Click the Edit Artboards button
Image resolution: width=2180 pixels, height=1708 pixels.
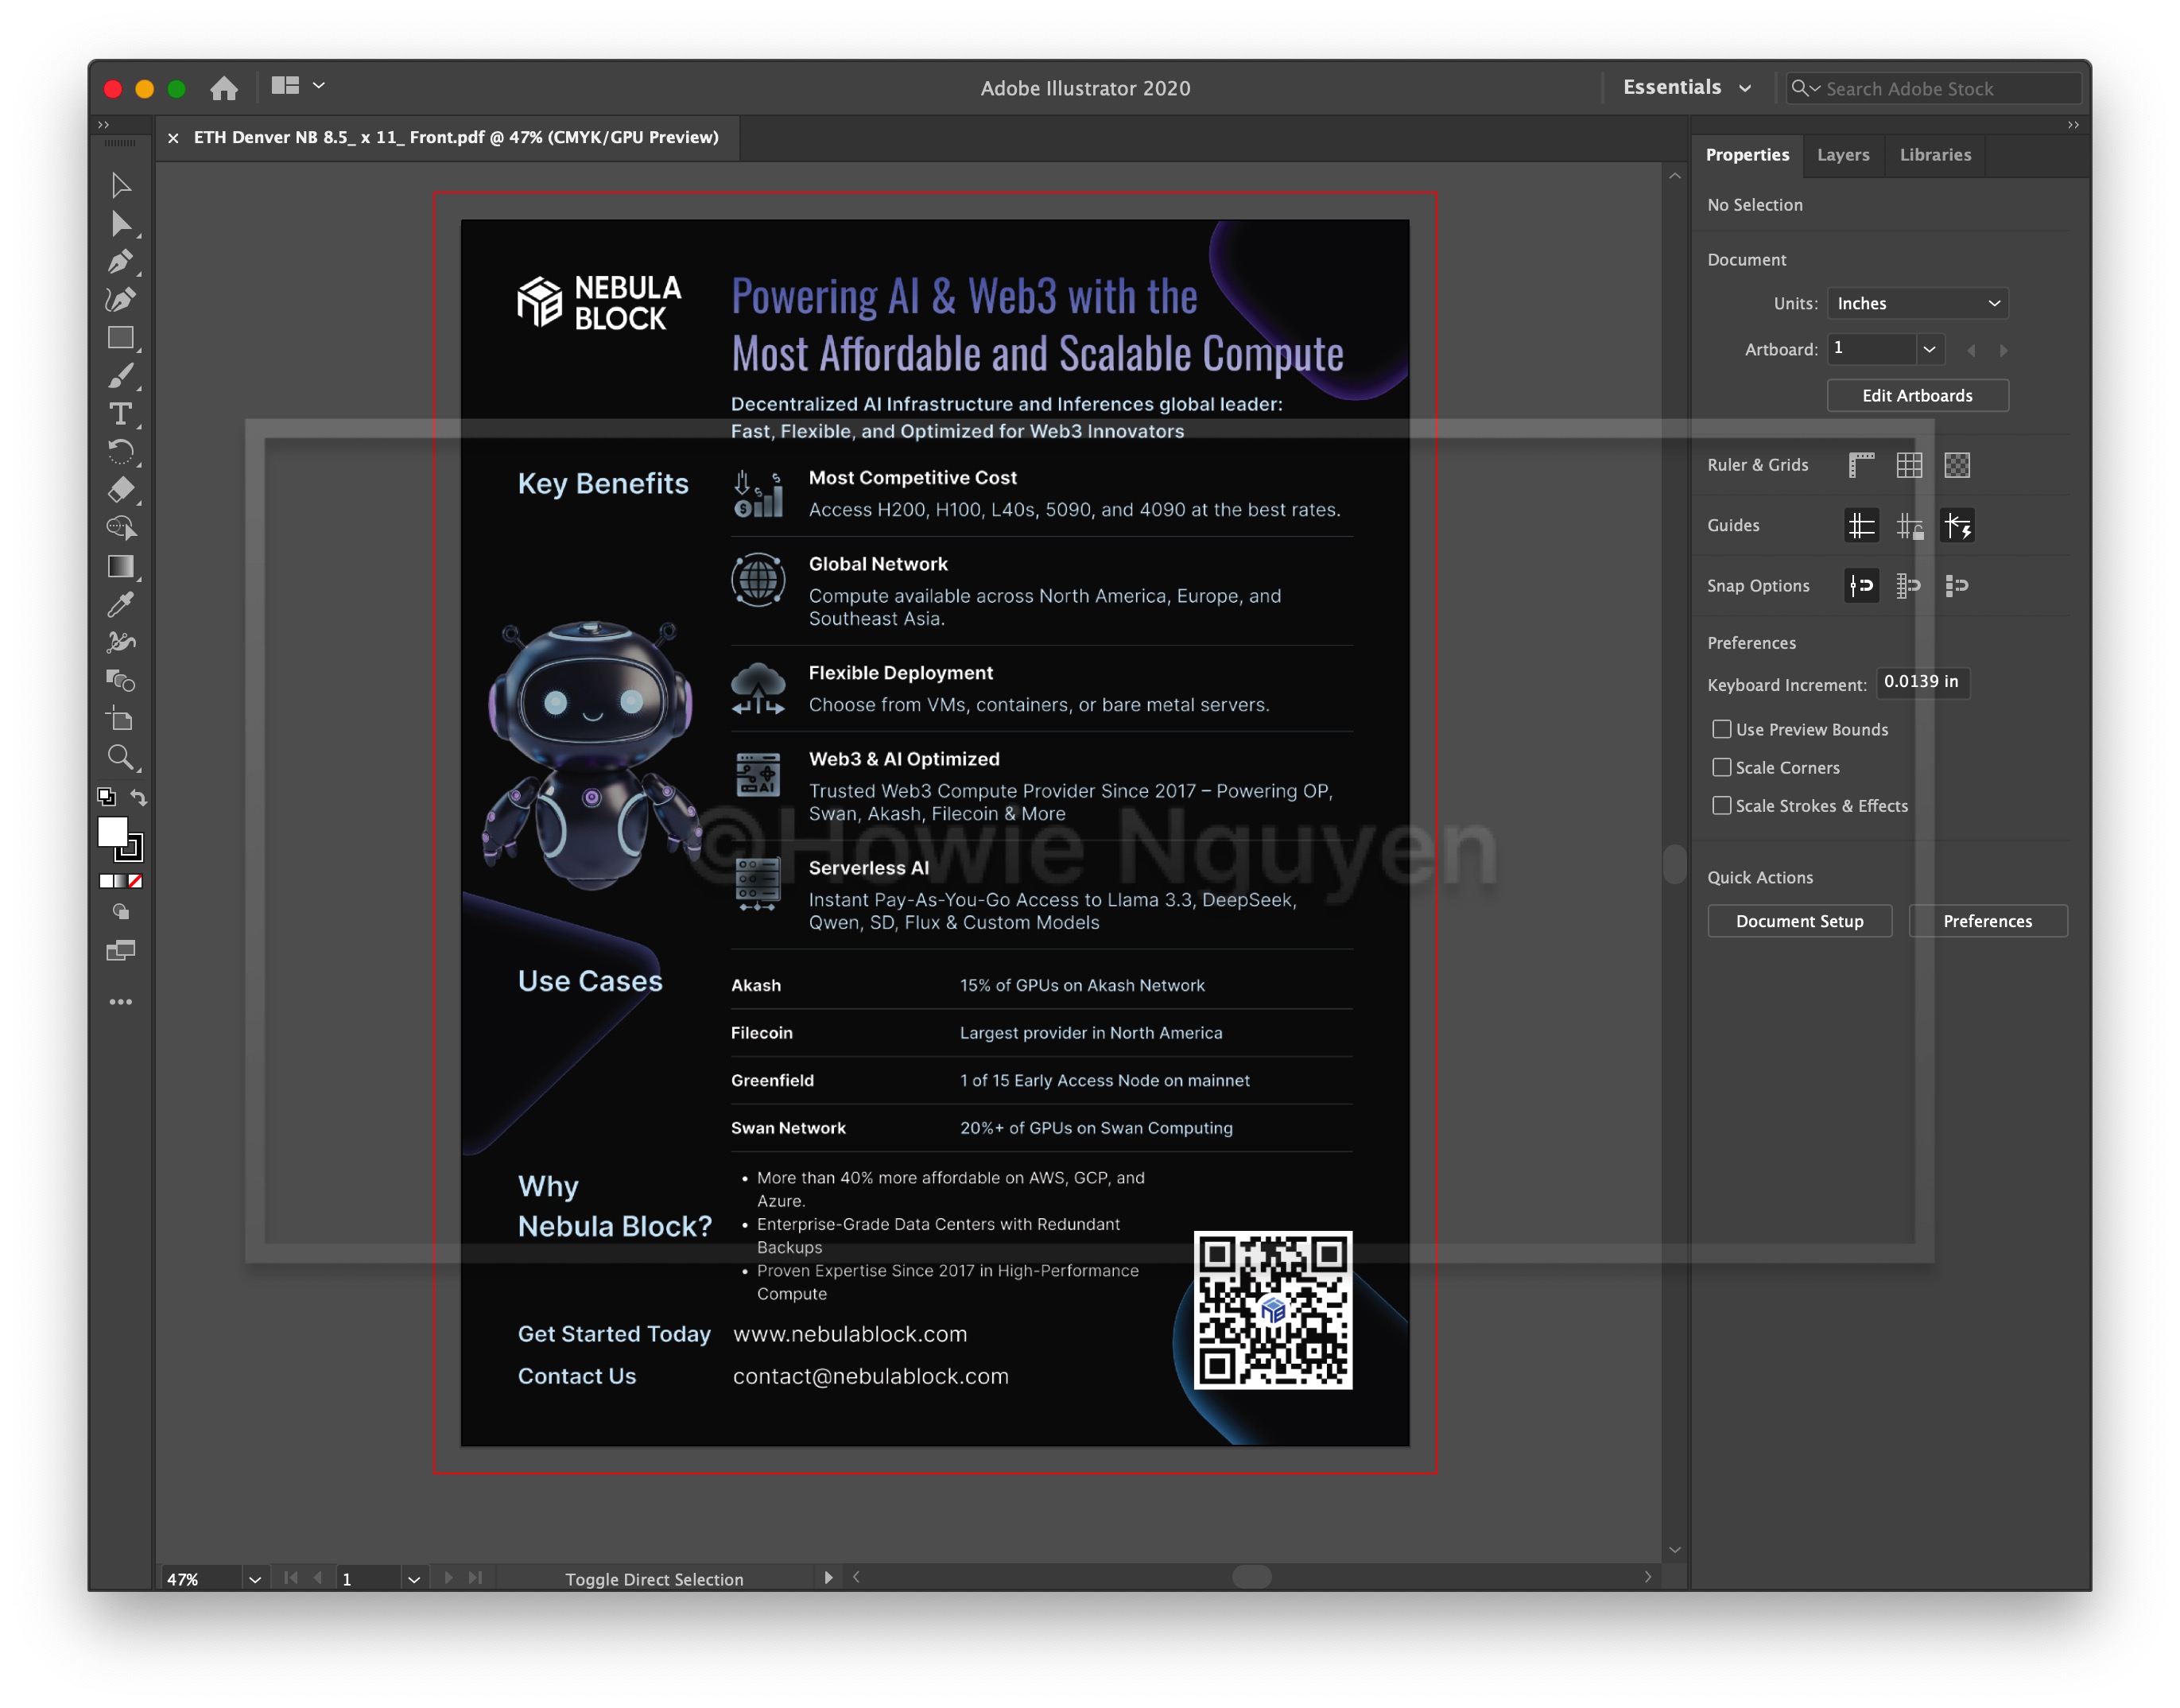(1916, 395)
